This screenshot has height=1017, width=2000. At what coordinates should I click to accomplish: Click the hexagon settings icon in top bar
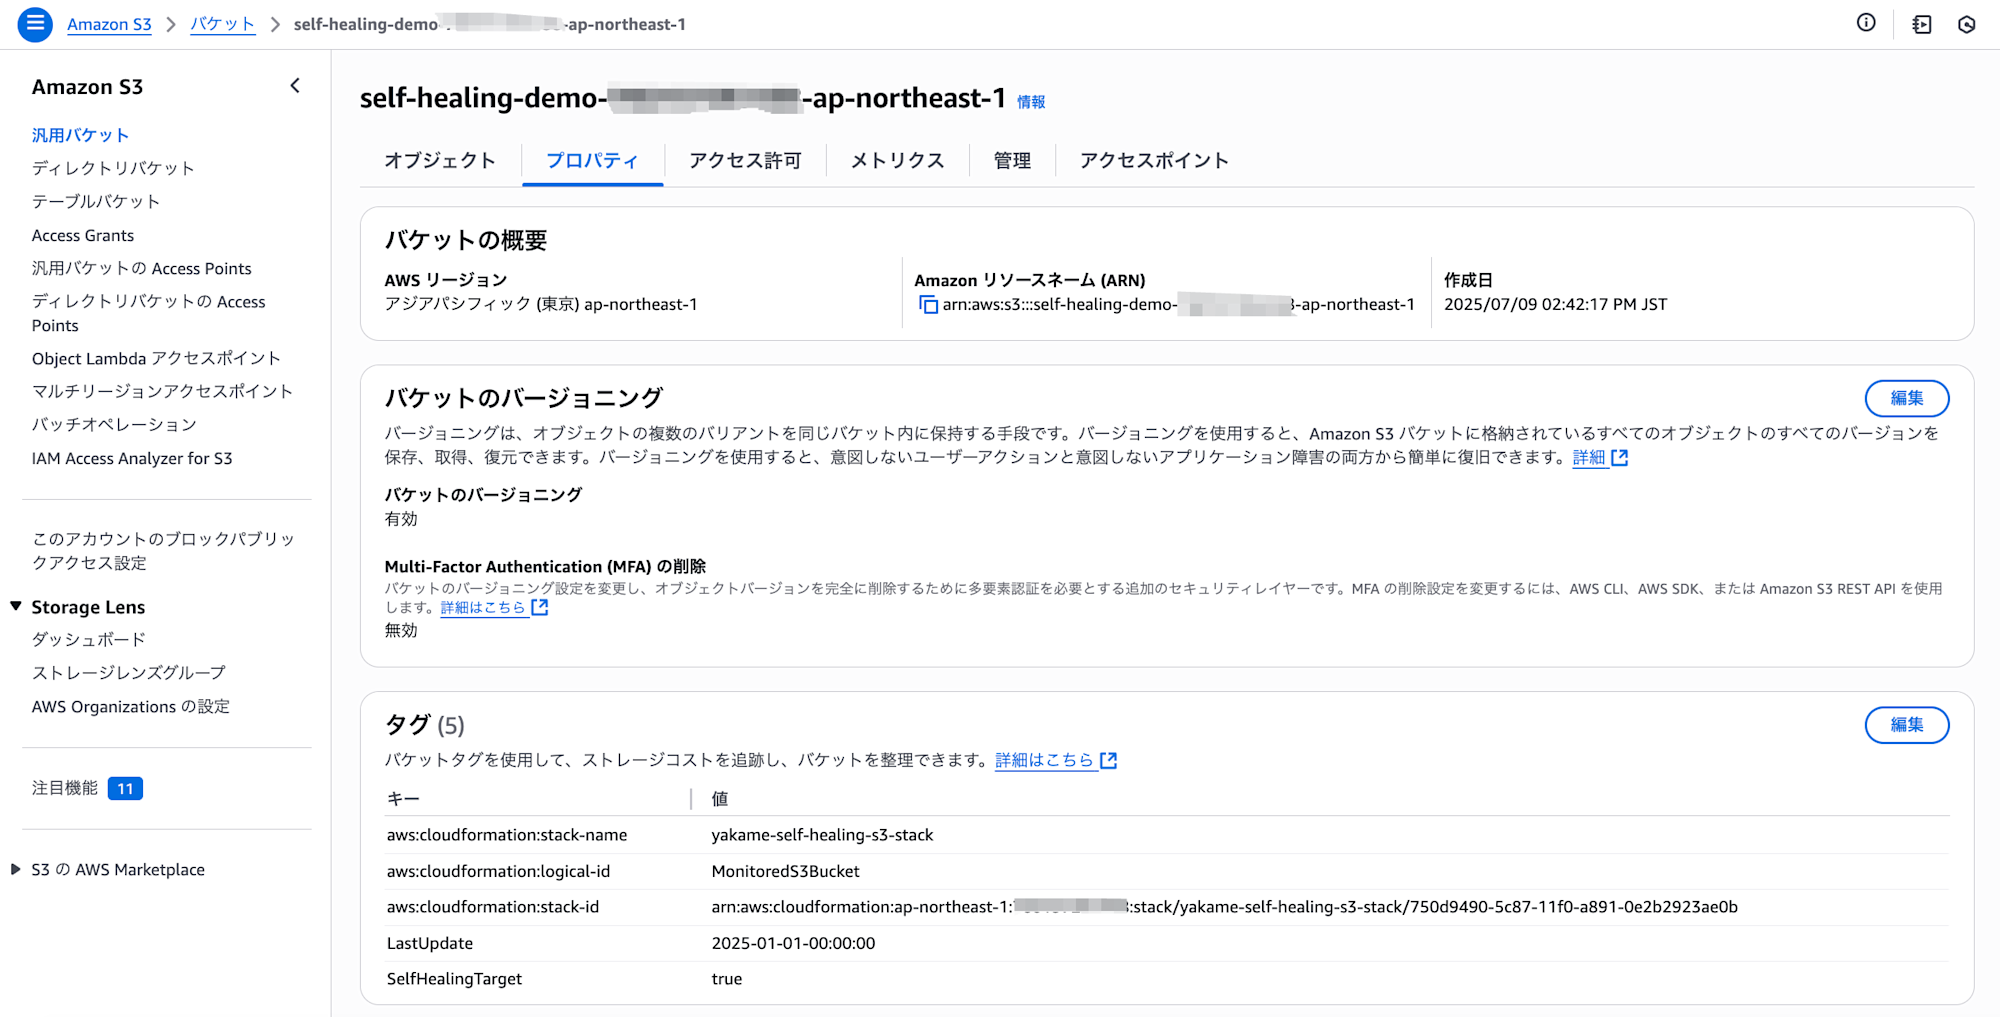tap(1966, 24)
